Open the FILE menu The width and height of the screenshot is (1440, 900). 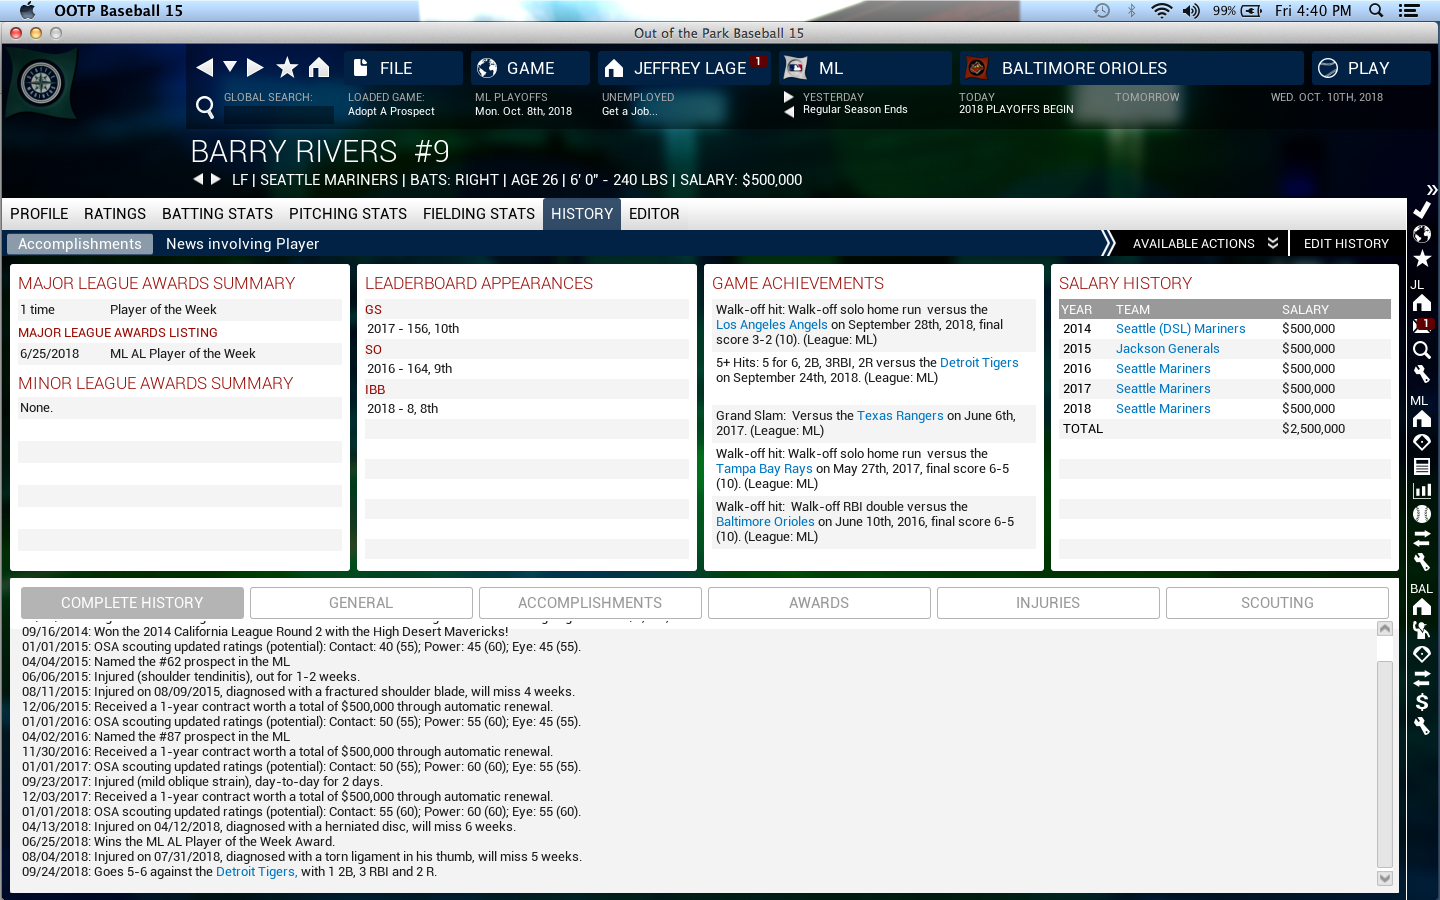coord(404,68)
